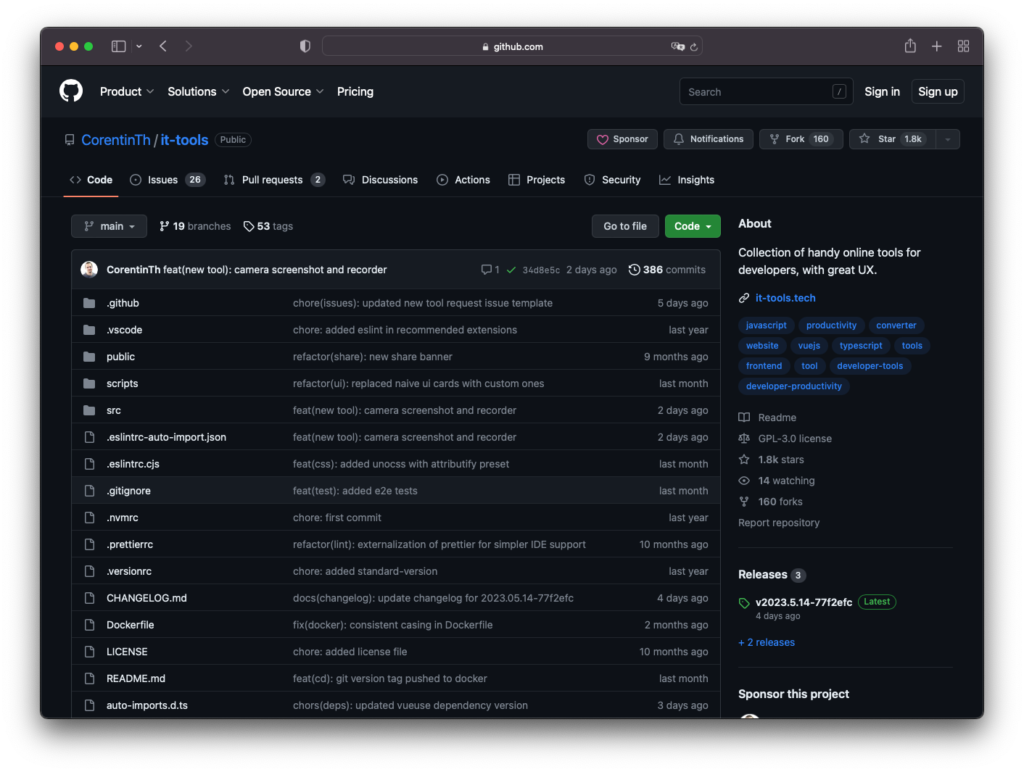Open the it-tools.tech website link
The height and width of the screenshot is (772, 1024).
tap(785, 298)
